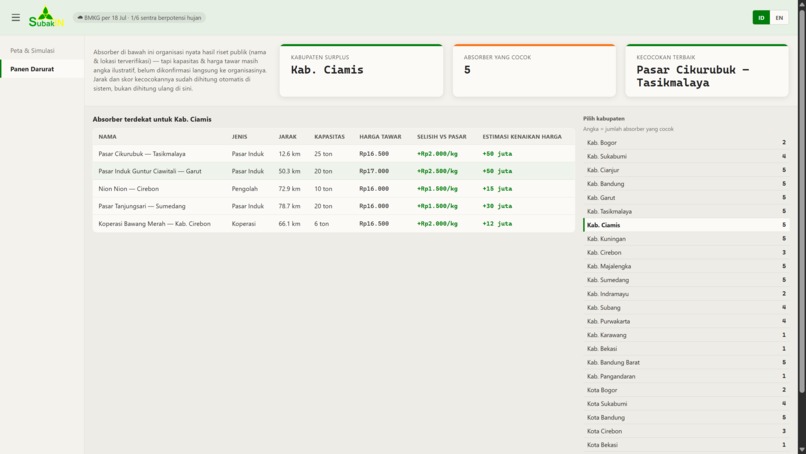Viewport: 806px width, 454px height.
Task: Switch language to ID
Action: (761, 17)
